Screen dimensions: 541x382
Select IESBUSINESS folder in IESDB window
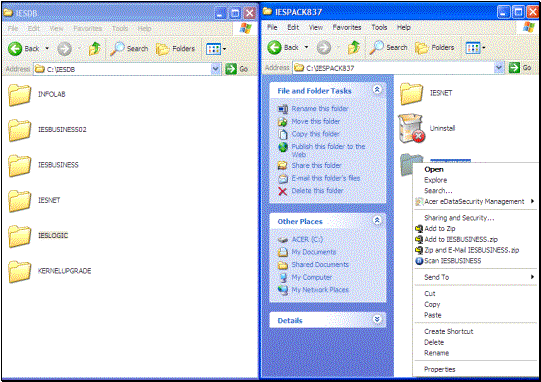pyautogui.click(x=20, y=165)
